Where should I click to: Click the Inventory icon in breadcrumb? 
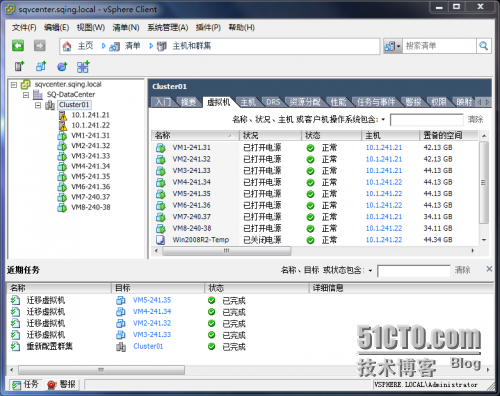[x=114, y=46]
